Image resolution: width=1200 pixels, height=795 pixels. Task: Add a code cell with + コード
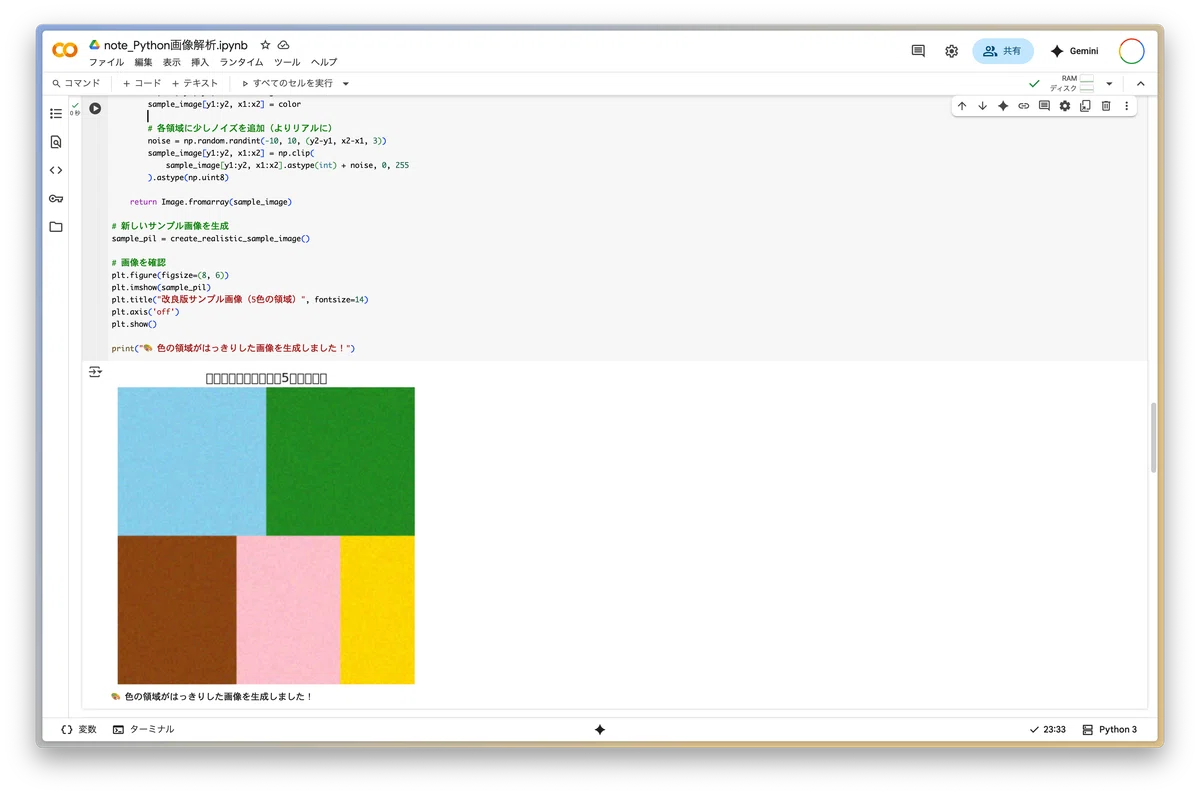pos(142,84)
